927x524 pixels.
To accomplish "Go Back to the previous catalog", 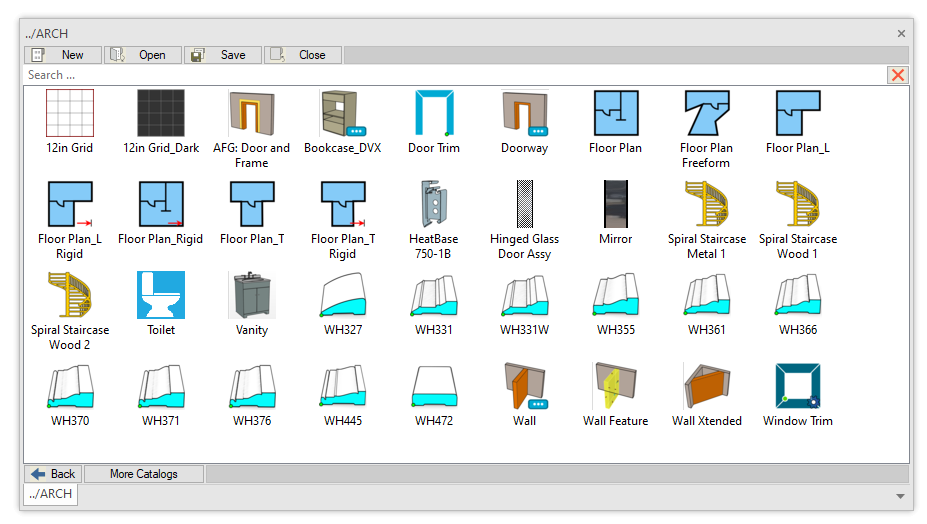I will tap(53, 474).
